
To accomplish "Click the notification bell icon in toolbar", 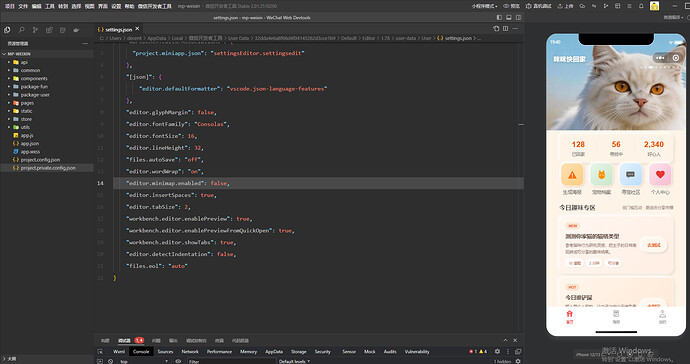I will tap(641, 6).
